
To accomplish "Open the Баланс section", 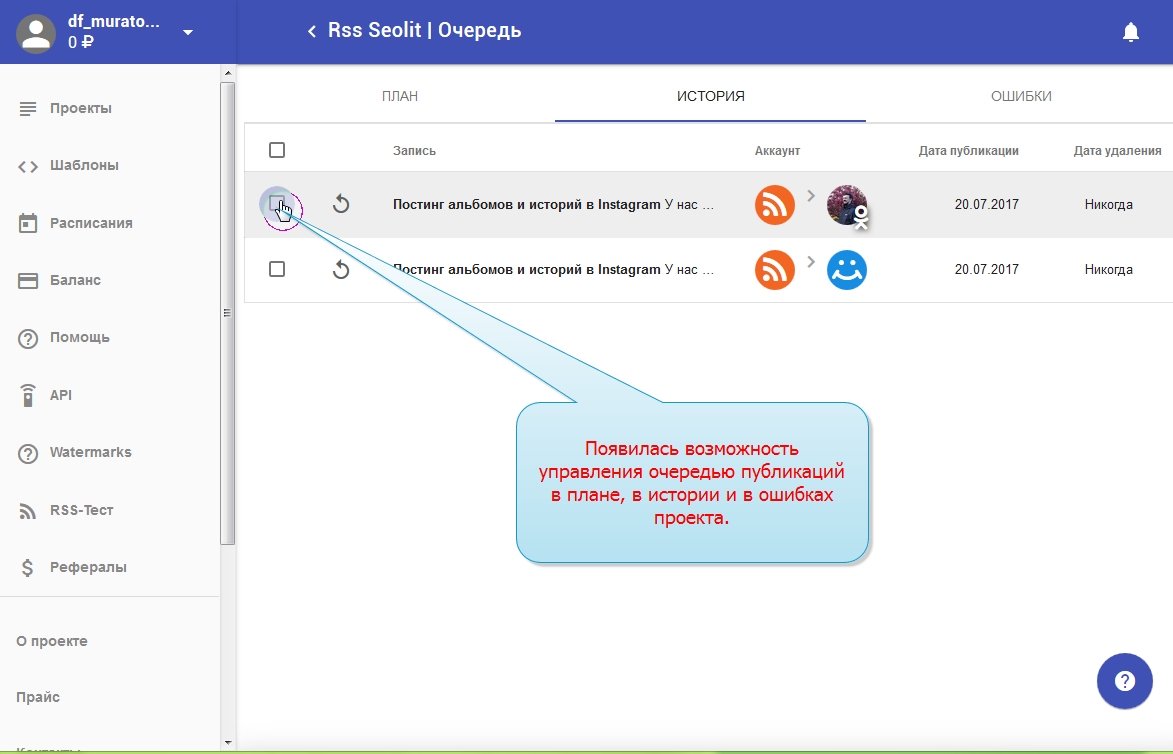I will coord(75,280).
